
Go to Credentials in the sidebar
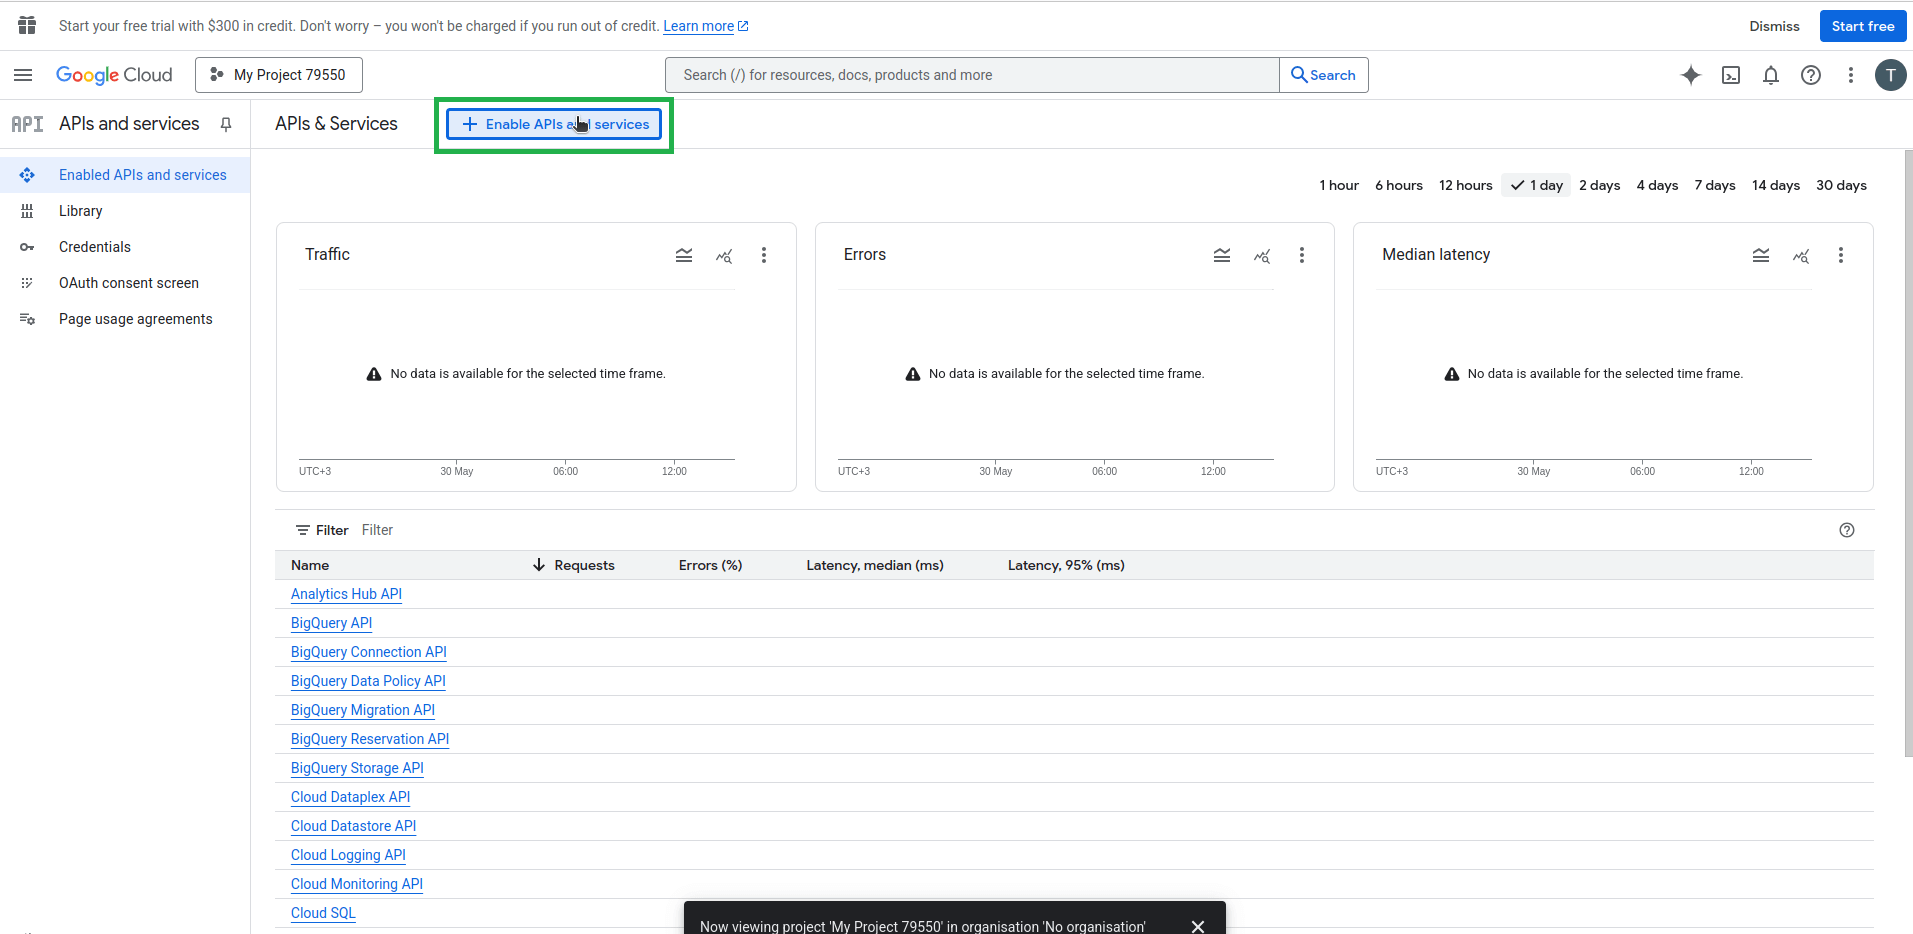pyautogui.click(x=95, y=247)
